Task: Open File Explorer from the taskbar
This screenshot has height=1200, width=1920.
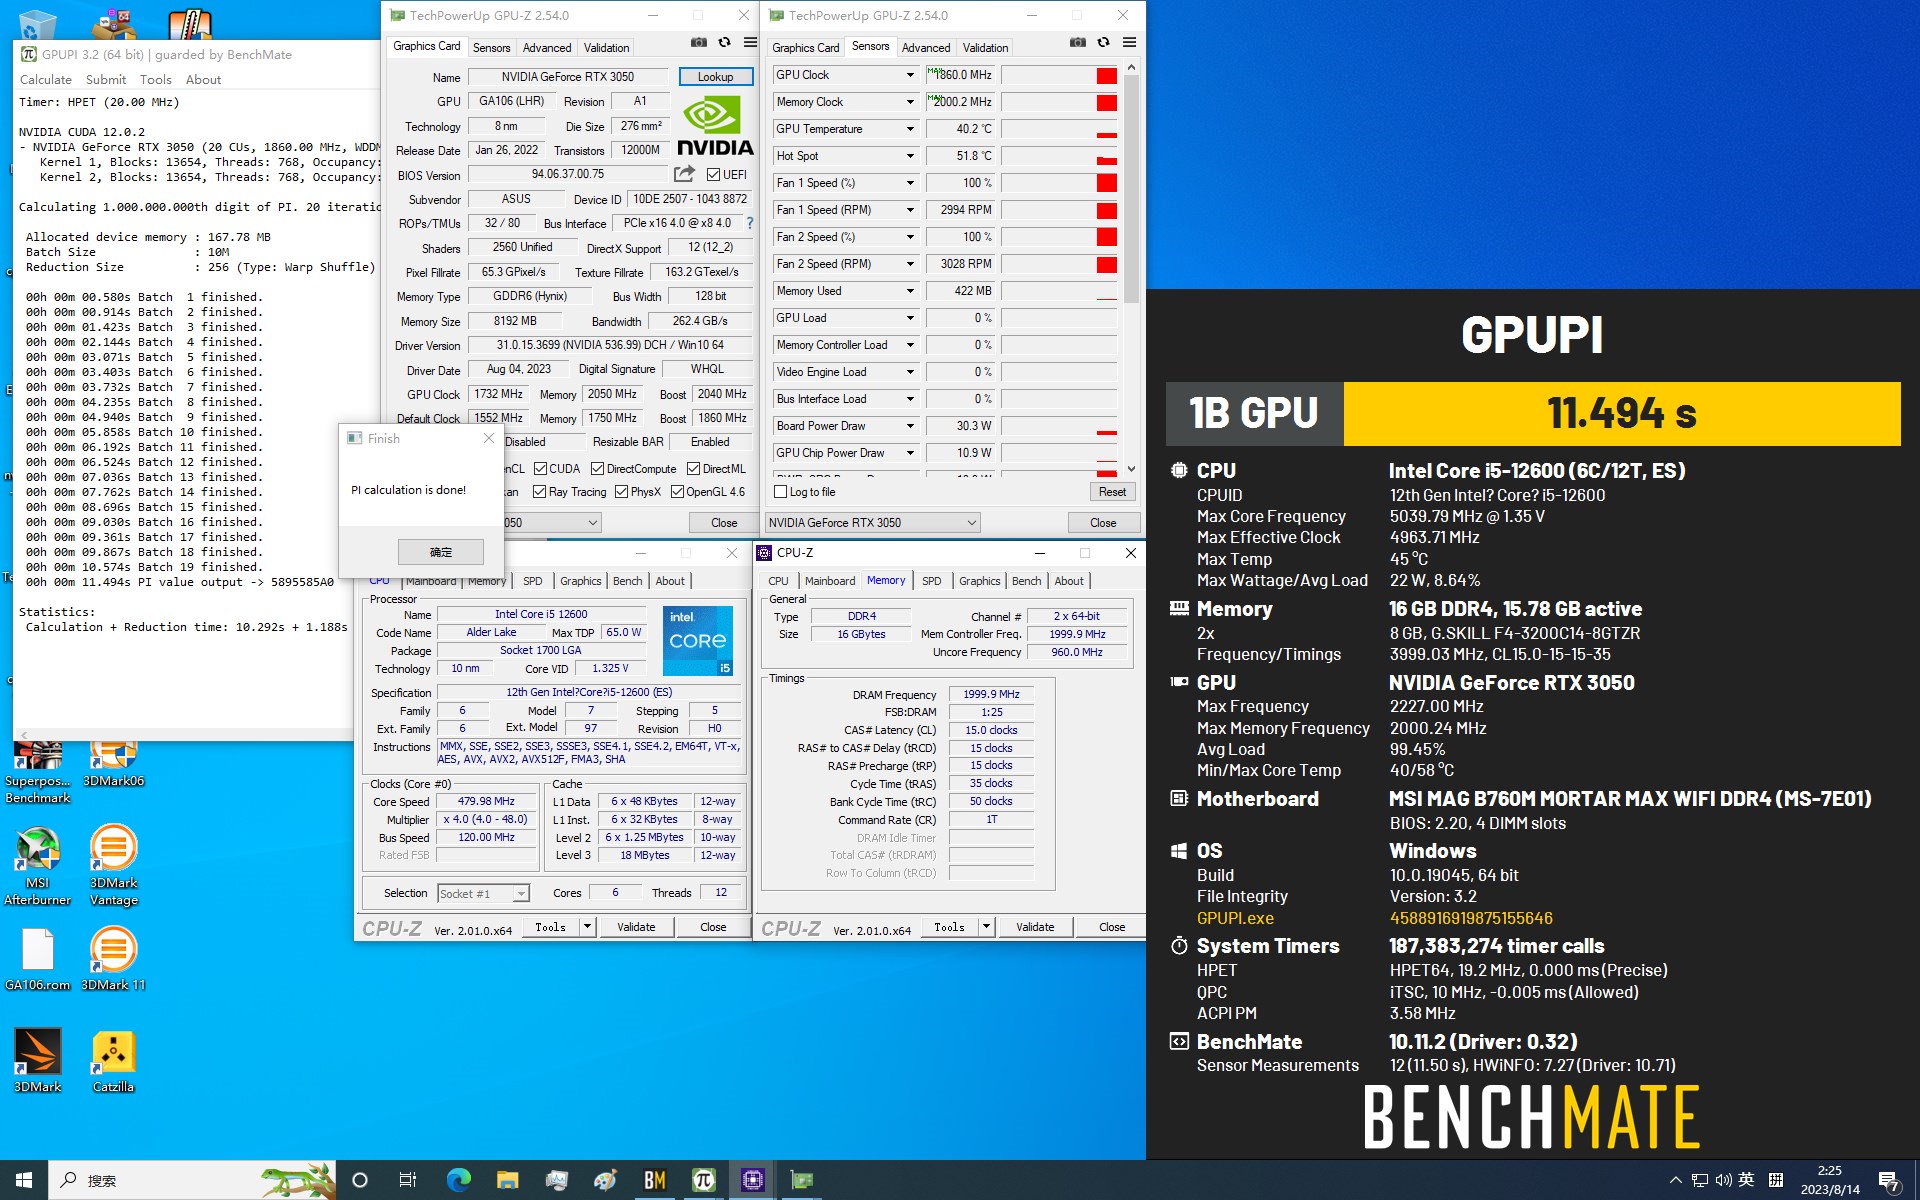Action: pos(507,1180)
